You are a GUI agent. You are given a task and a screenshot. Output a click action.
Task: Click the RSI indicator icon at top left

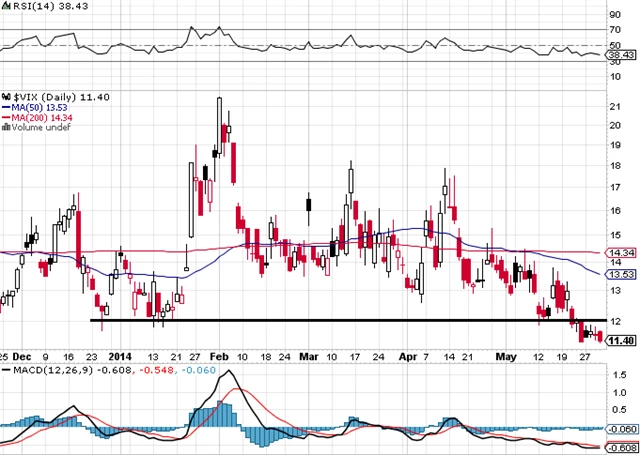(5, 7)
